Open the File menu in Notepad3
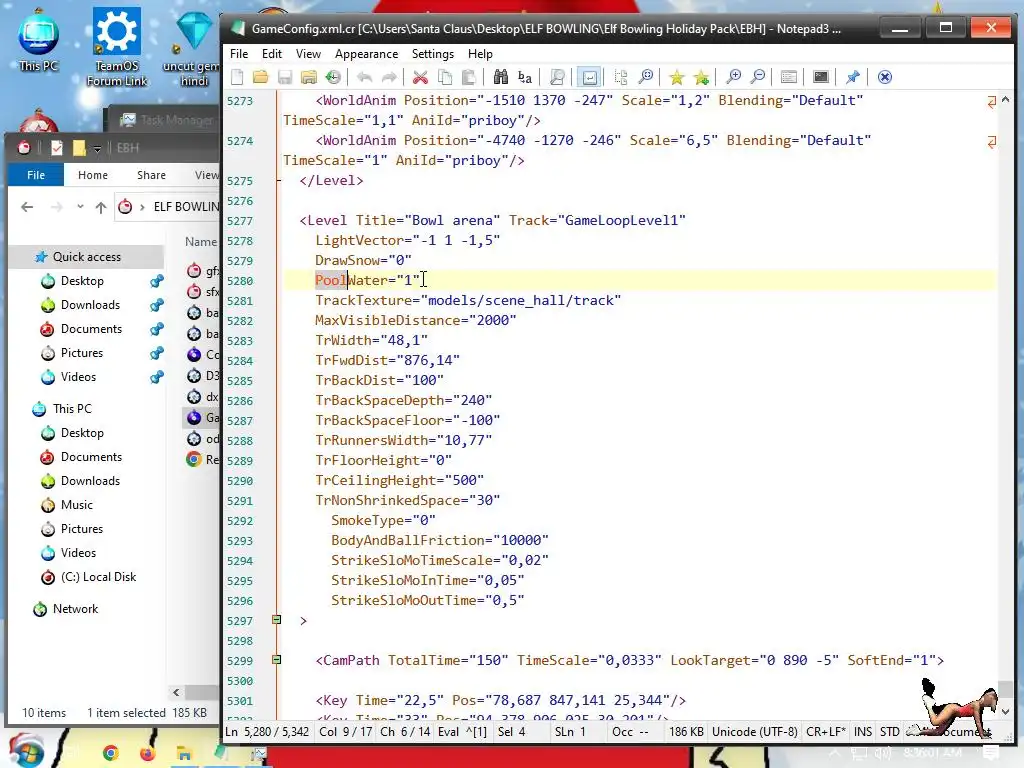The width and height of the screenshot is (1024, 768). [239, 54]
